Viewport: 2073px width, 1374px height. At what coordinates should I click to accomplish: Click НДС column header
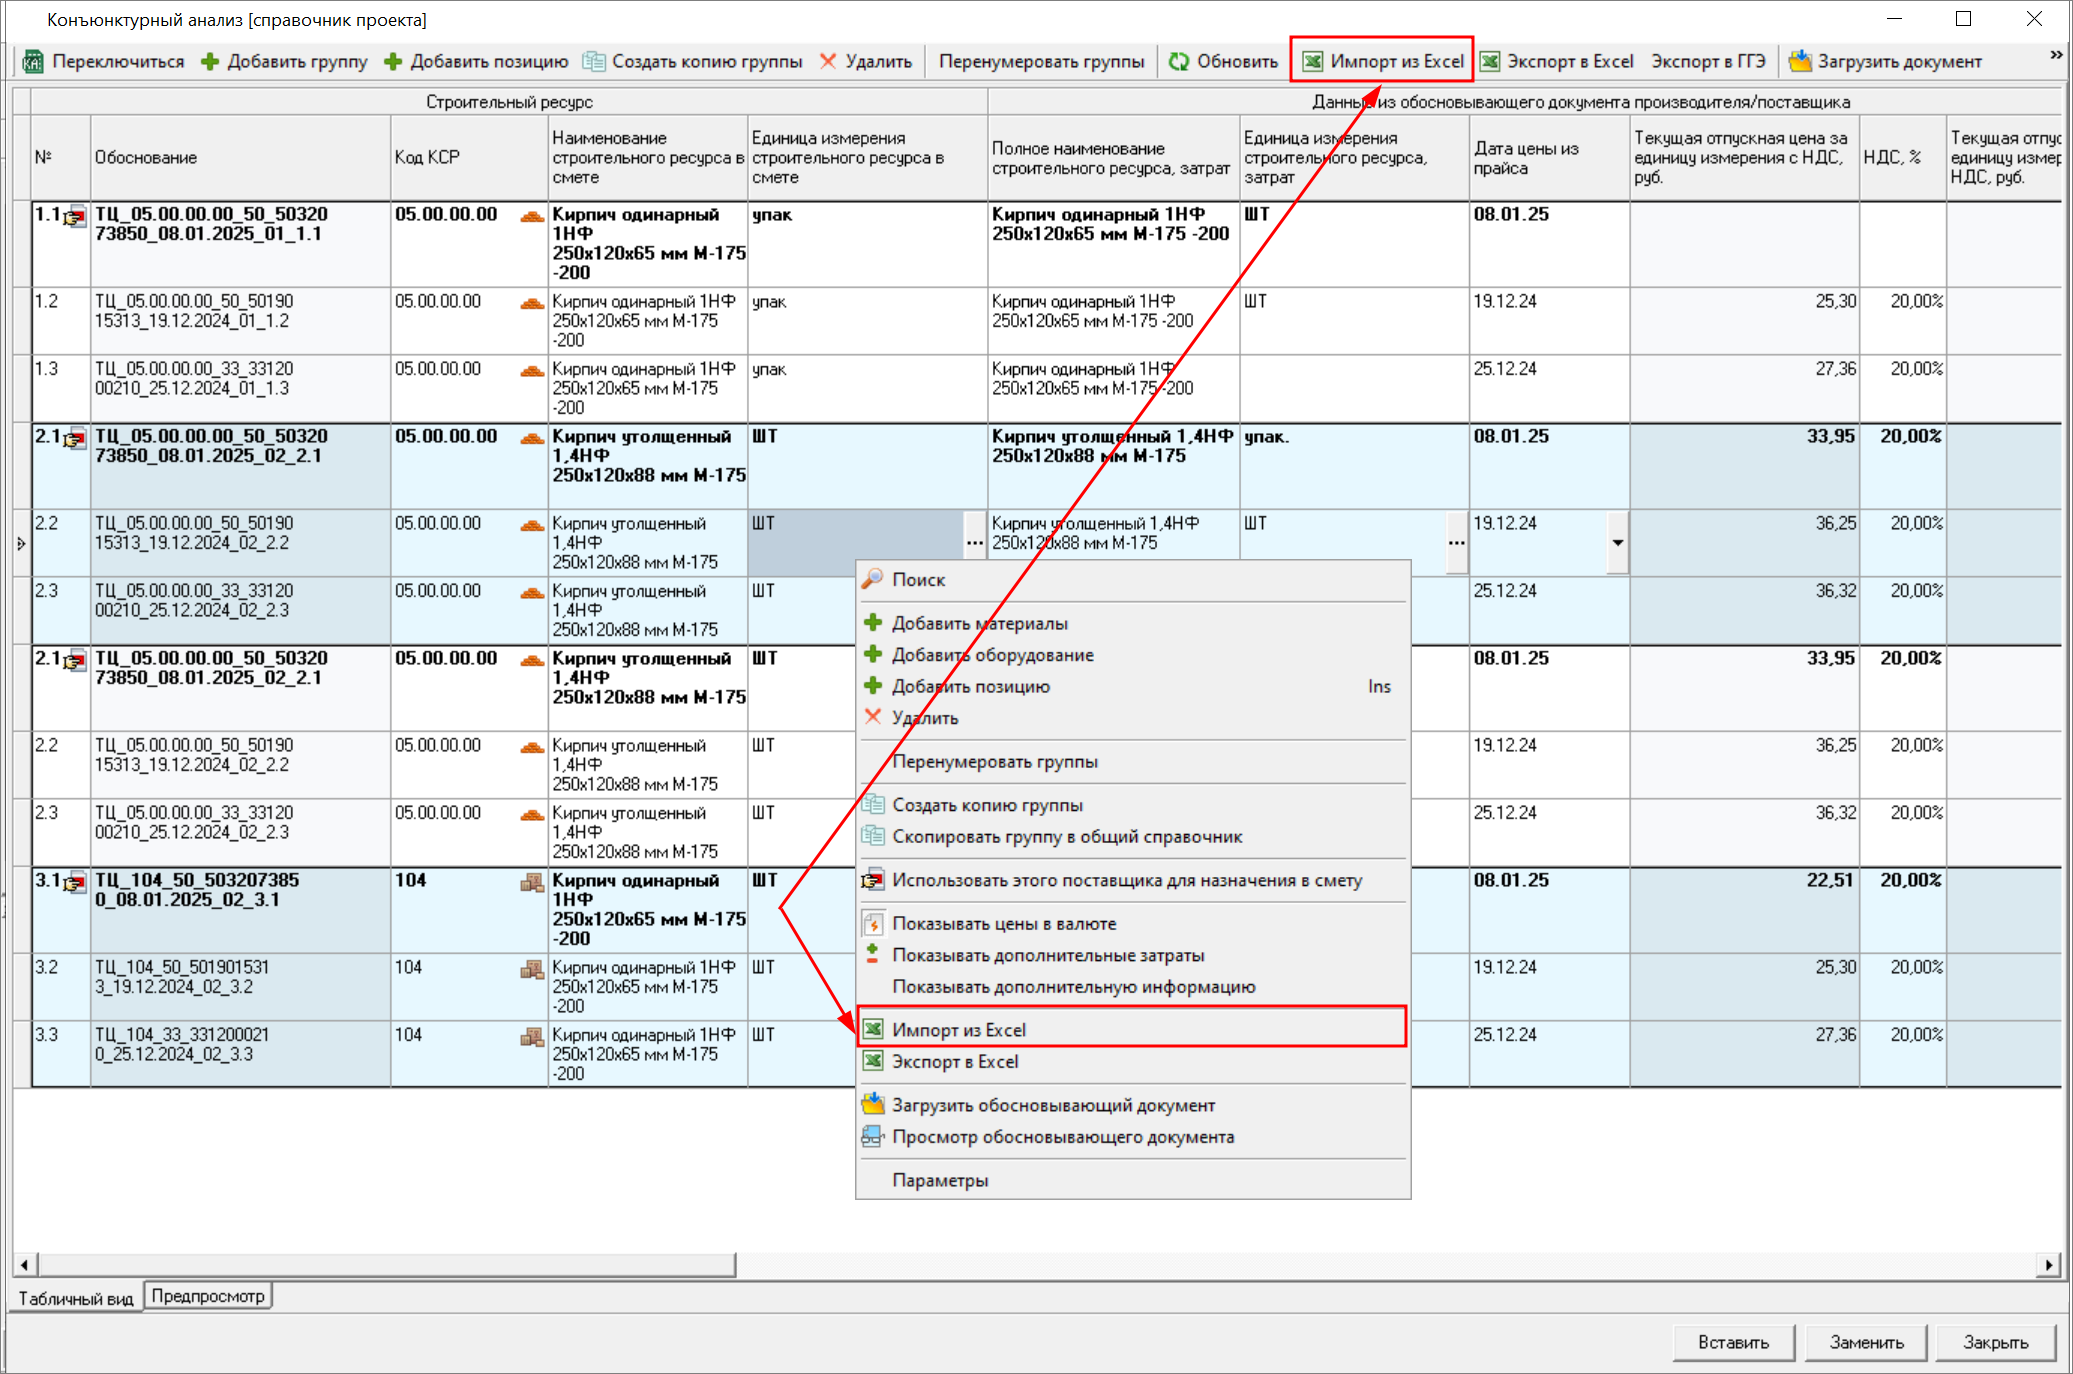(1902, 158)
